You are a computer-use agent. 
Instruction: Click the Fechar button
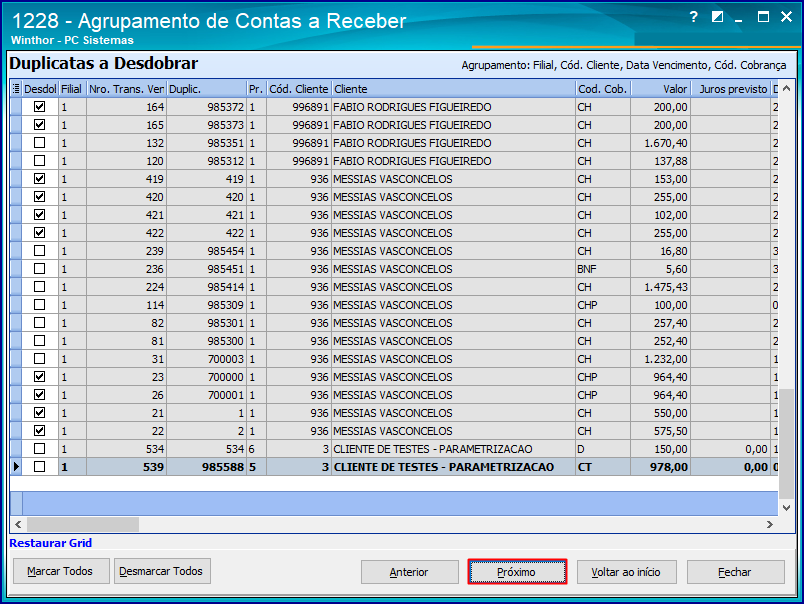point(735,572)
